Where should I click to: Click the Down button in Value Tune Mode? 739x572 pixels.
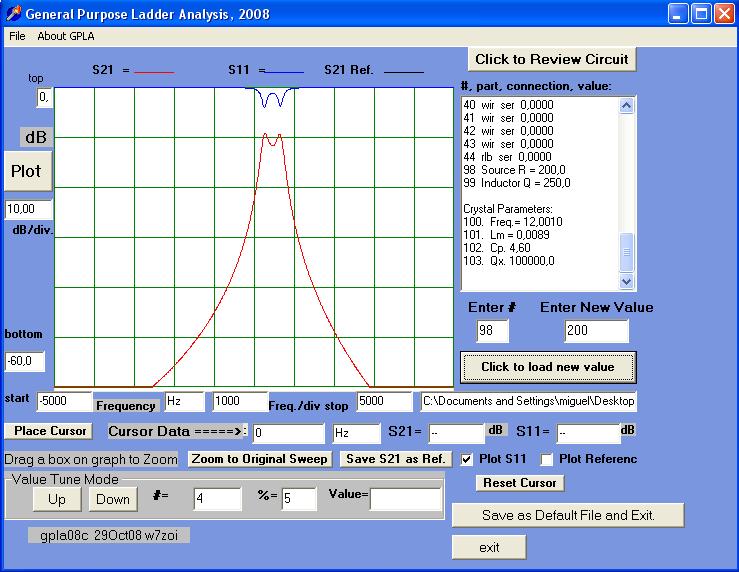click(113, 499)
